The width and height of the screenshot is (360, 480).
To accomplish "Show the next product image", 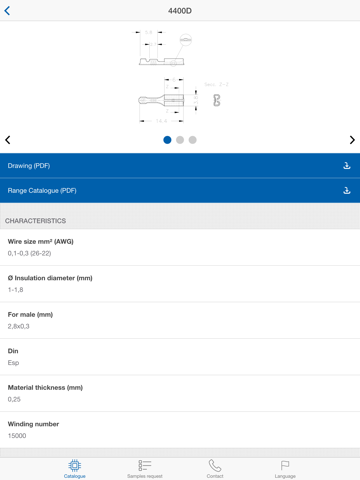I will 352,140.
